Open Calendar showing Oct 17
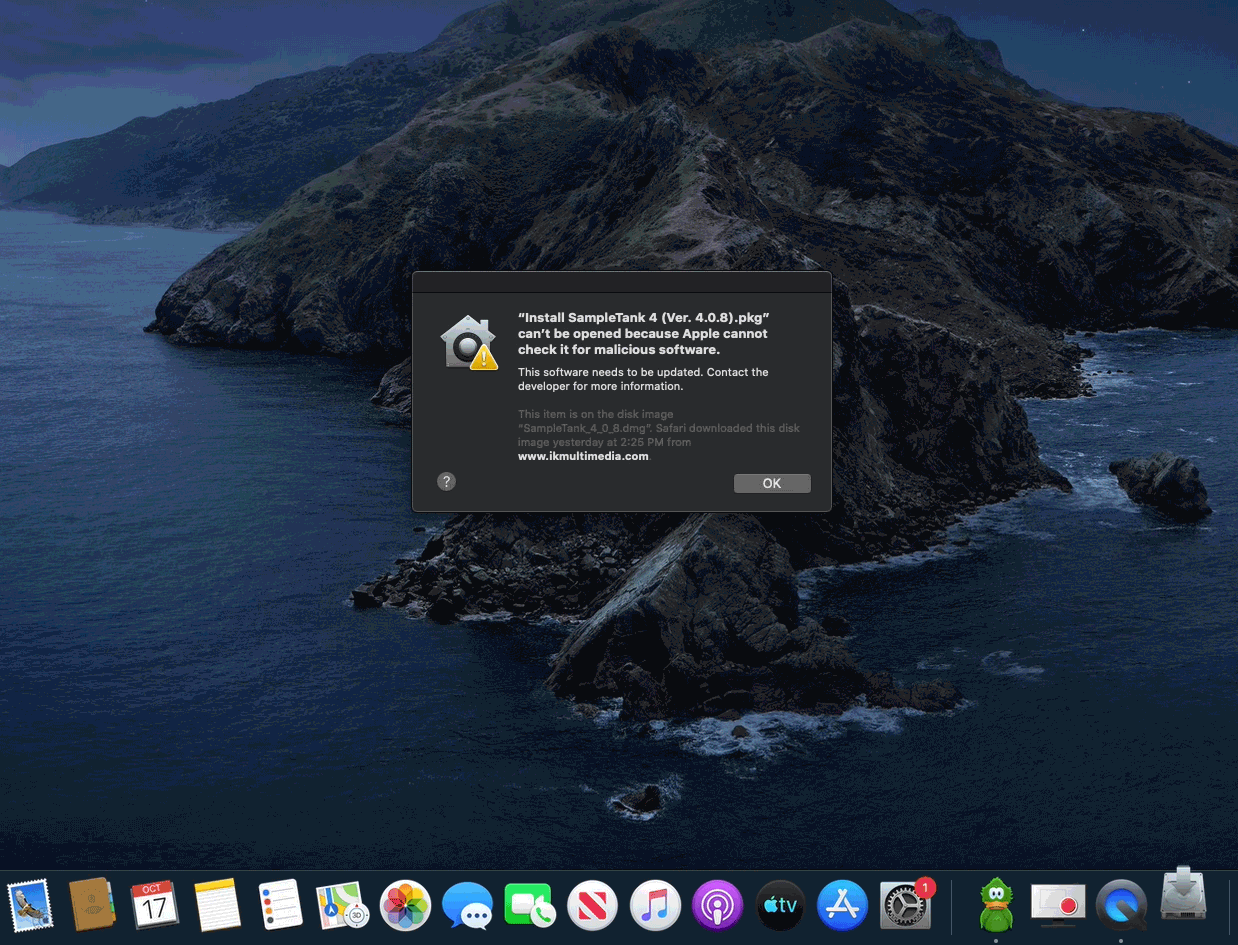 pos(154,906)
